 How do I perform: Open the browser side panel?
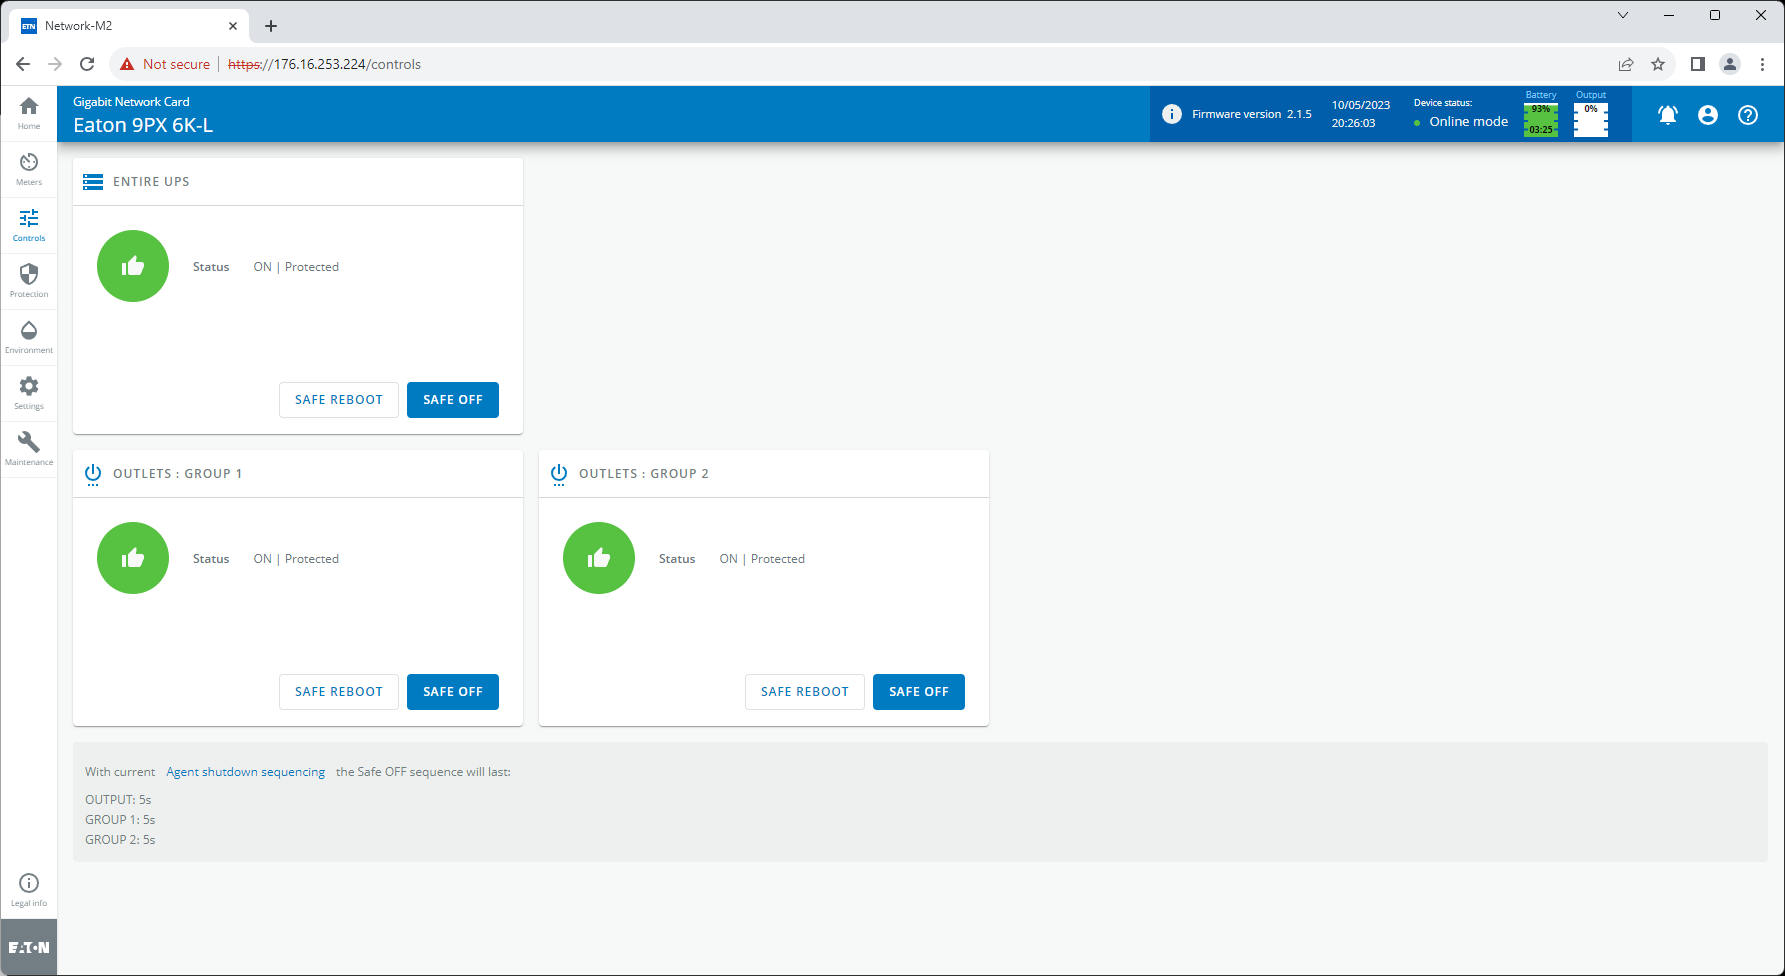[1698, 64]
